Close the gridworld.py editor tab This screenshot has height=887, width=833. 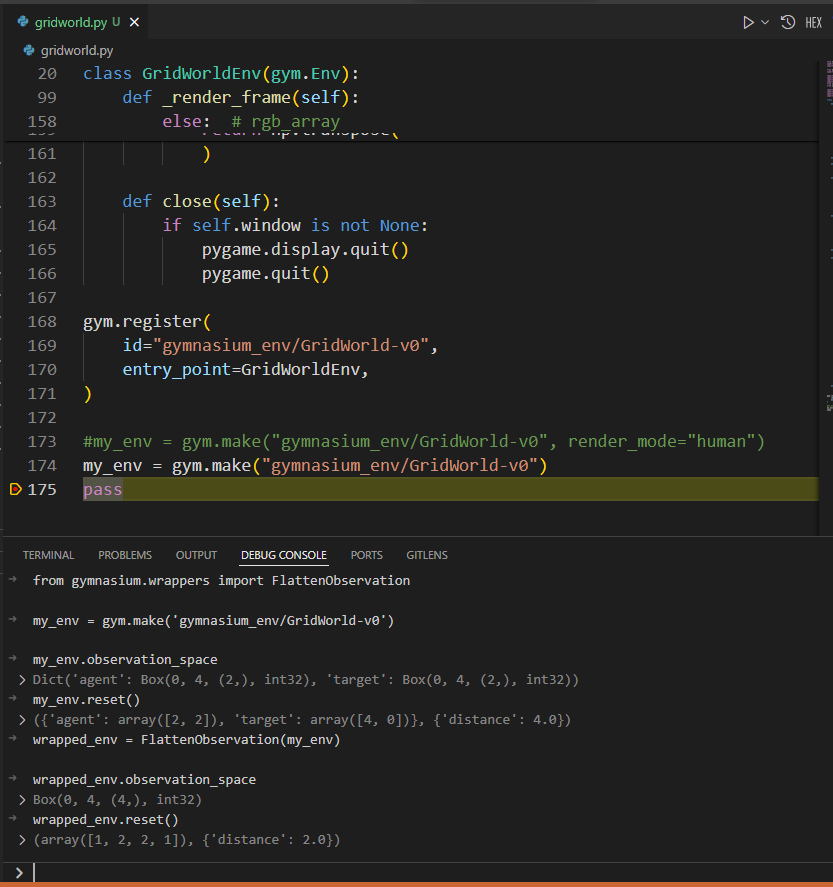134,22
